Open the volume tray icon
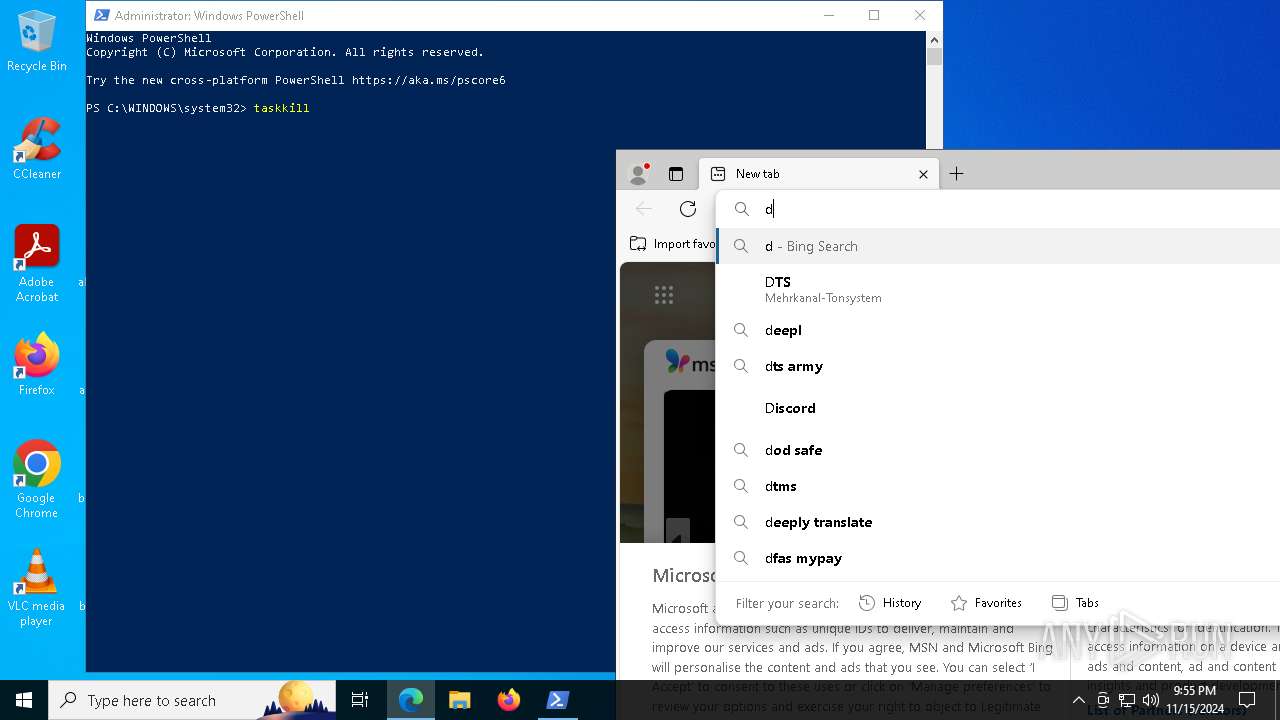Image resolution: width=1280 pixels, height=720 pixels. (1151, 700)
